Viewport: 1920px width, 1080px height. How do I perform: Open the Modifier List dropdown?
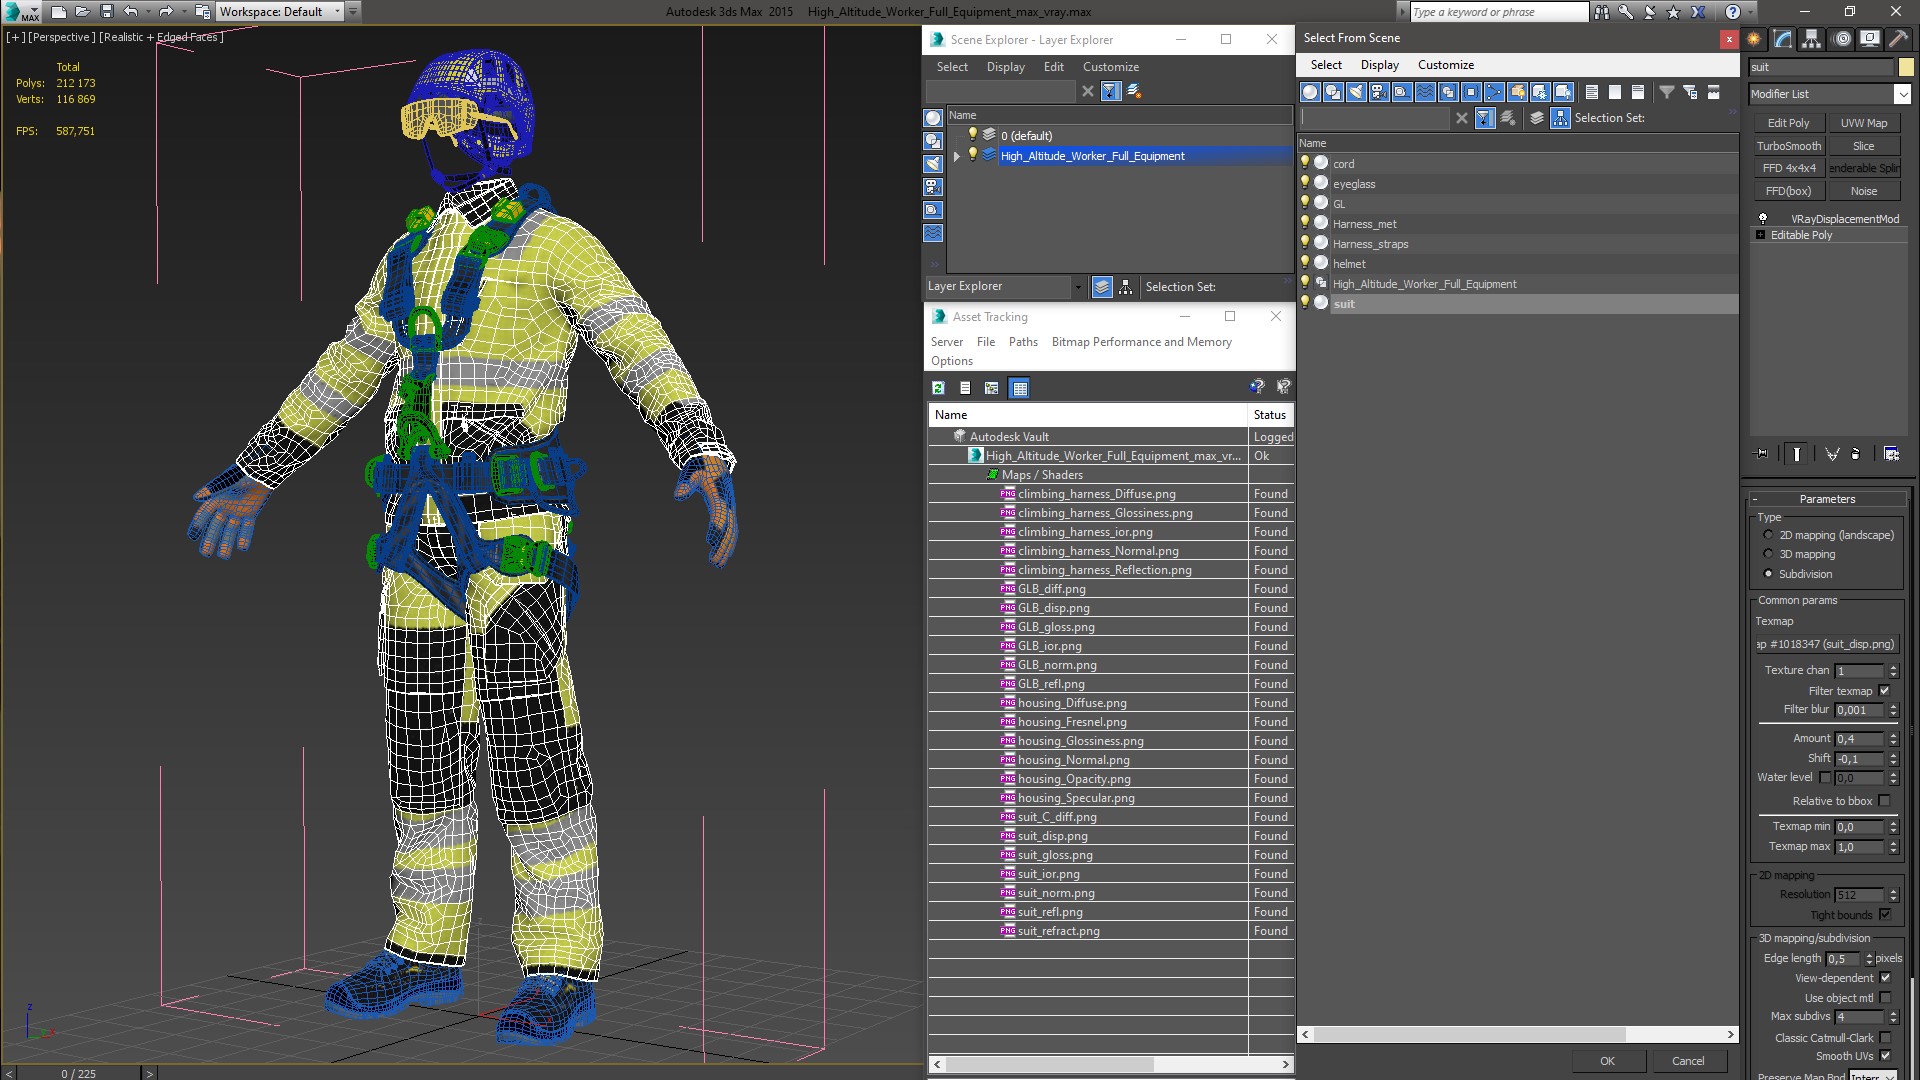[1901, 94]
